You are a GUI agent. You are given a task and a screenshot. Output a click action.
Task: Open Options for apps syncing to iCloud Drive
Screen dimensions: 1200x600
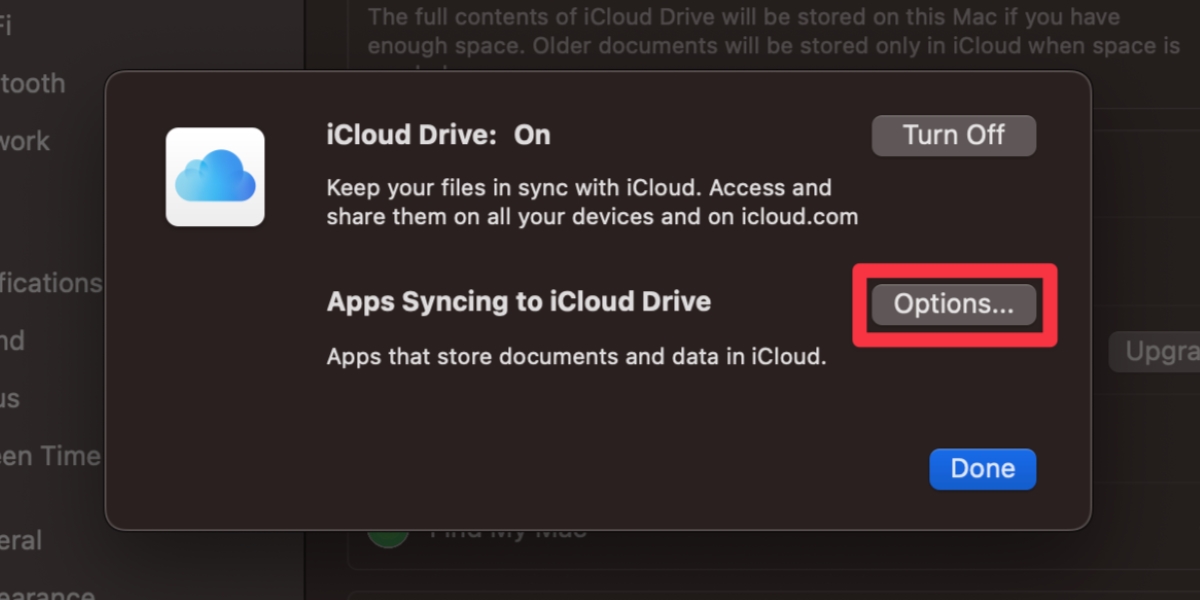click(952, 304)
